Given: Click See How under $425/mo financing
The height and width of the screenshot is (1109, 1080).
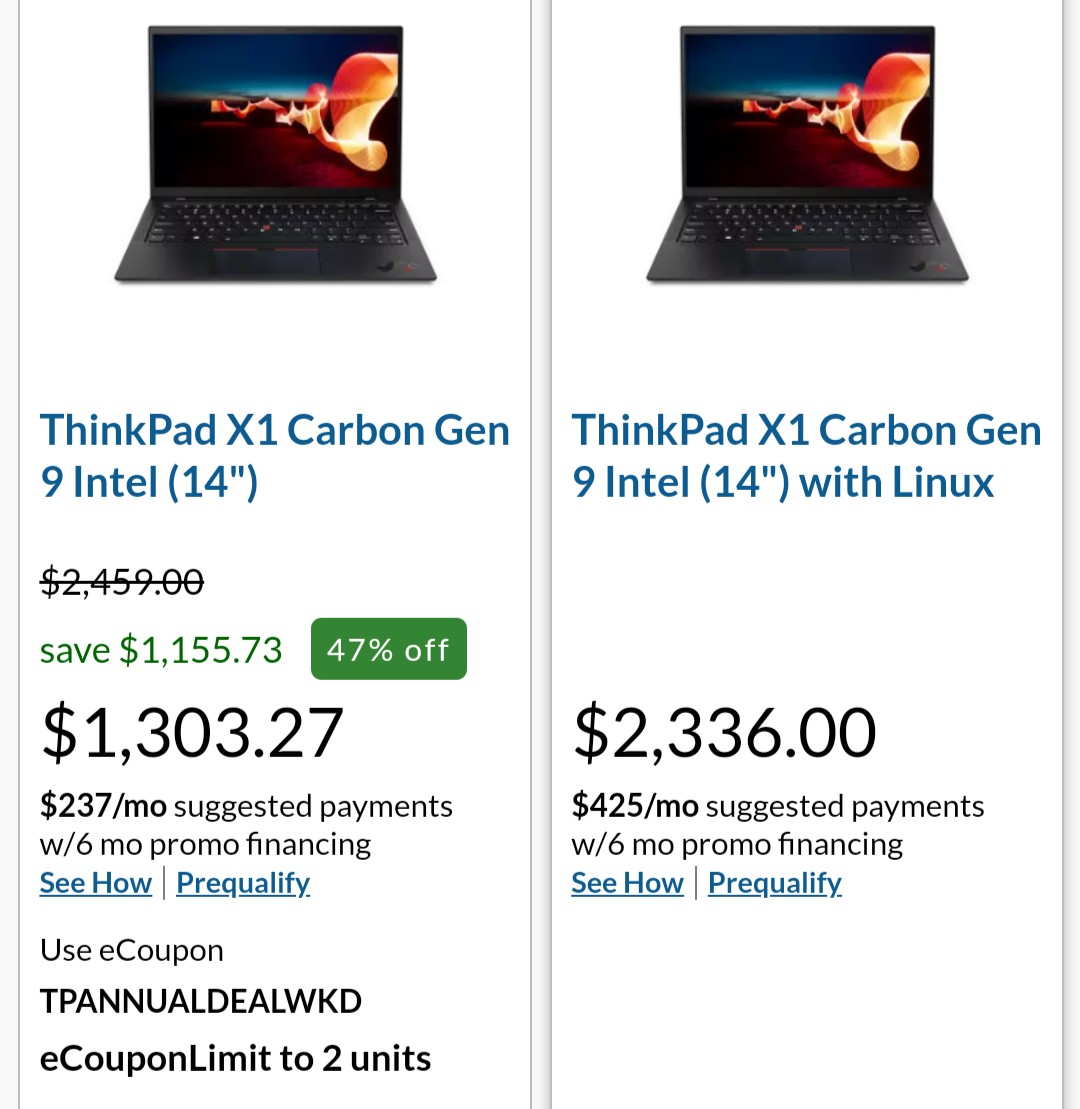Looking at the screenshot, I should point(627,883).
